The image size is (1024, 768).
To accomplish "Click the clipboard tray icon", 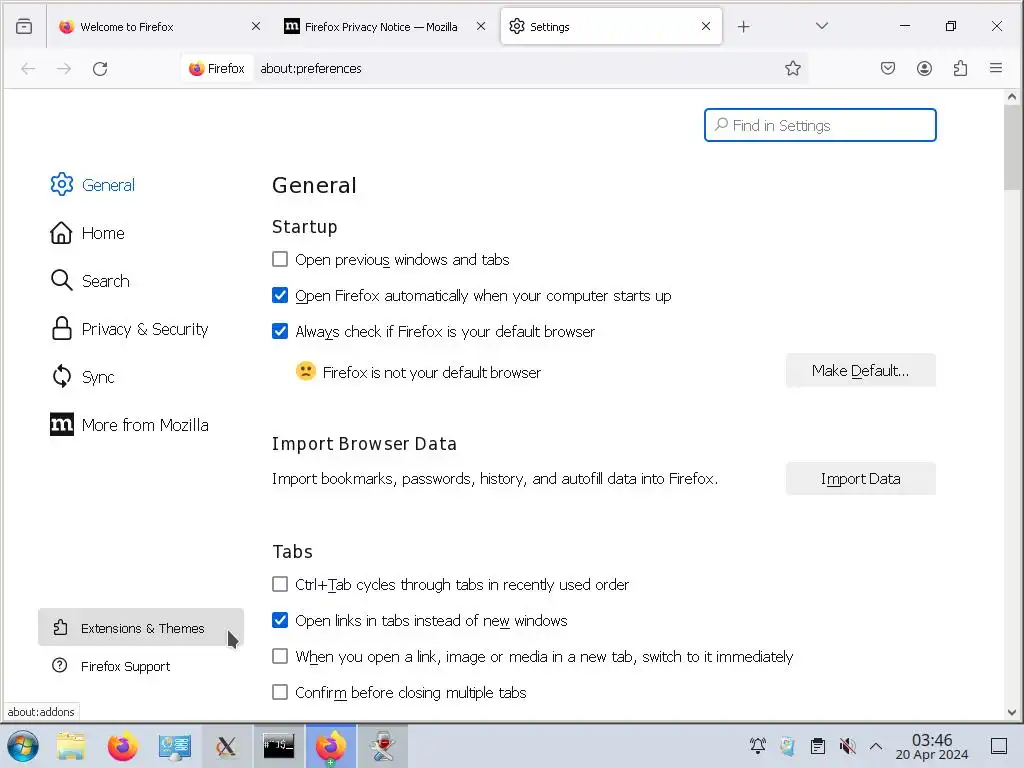I will click(818, 746).
